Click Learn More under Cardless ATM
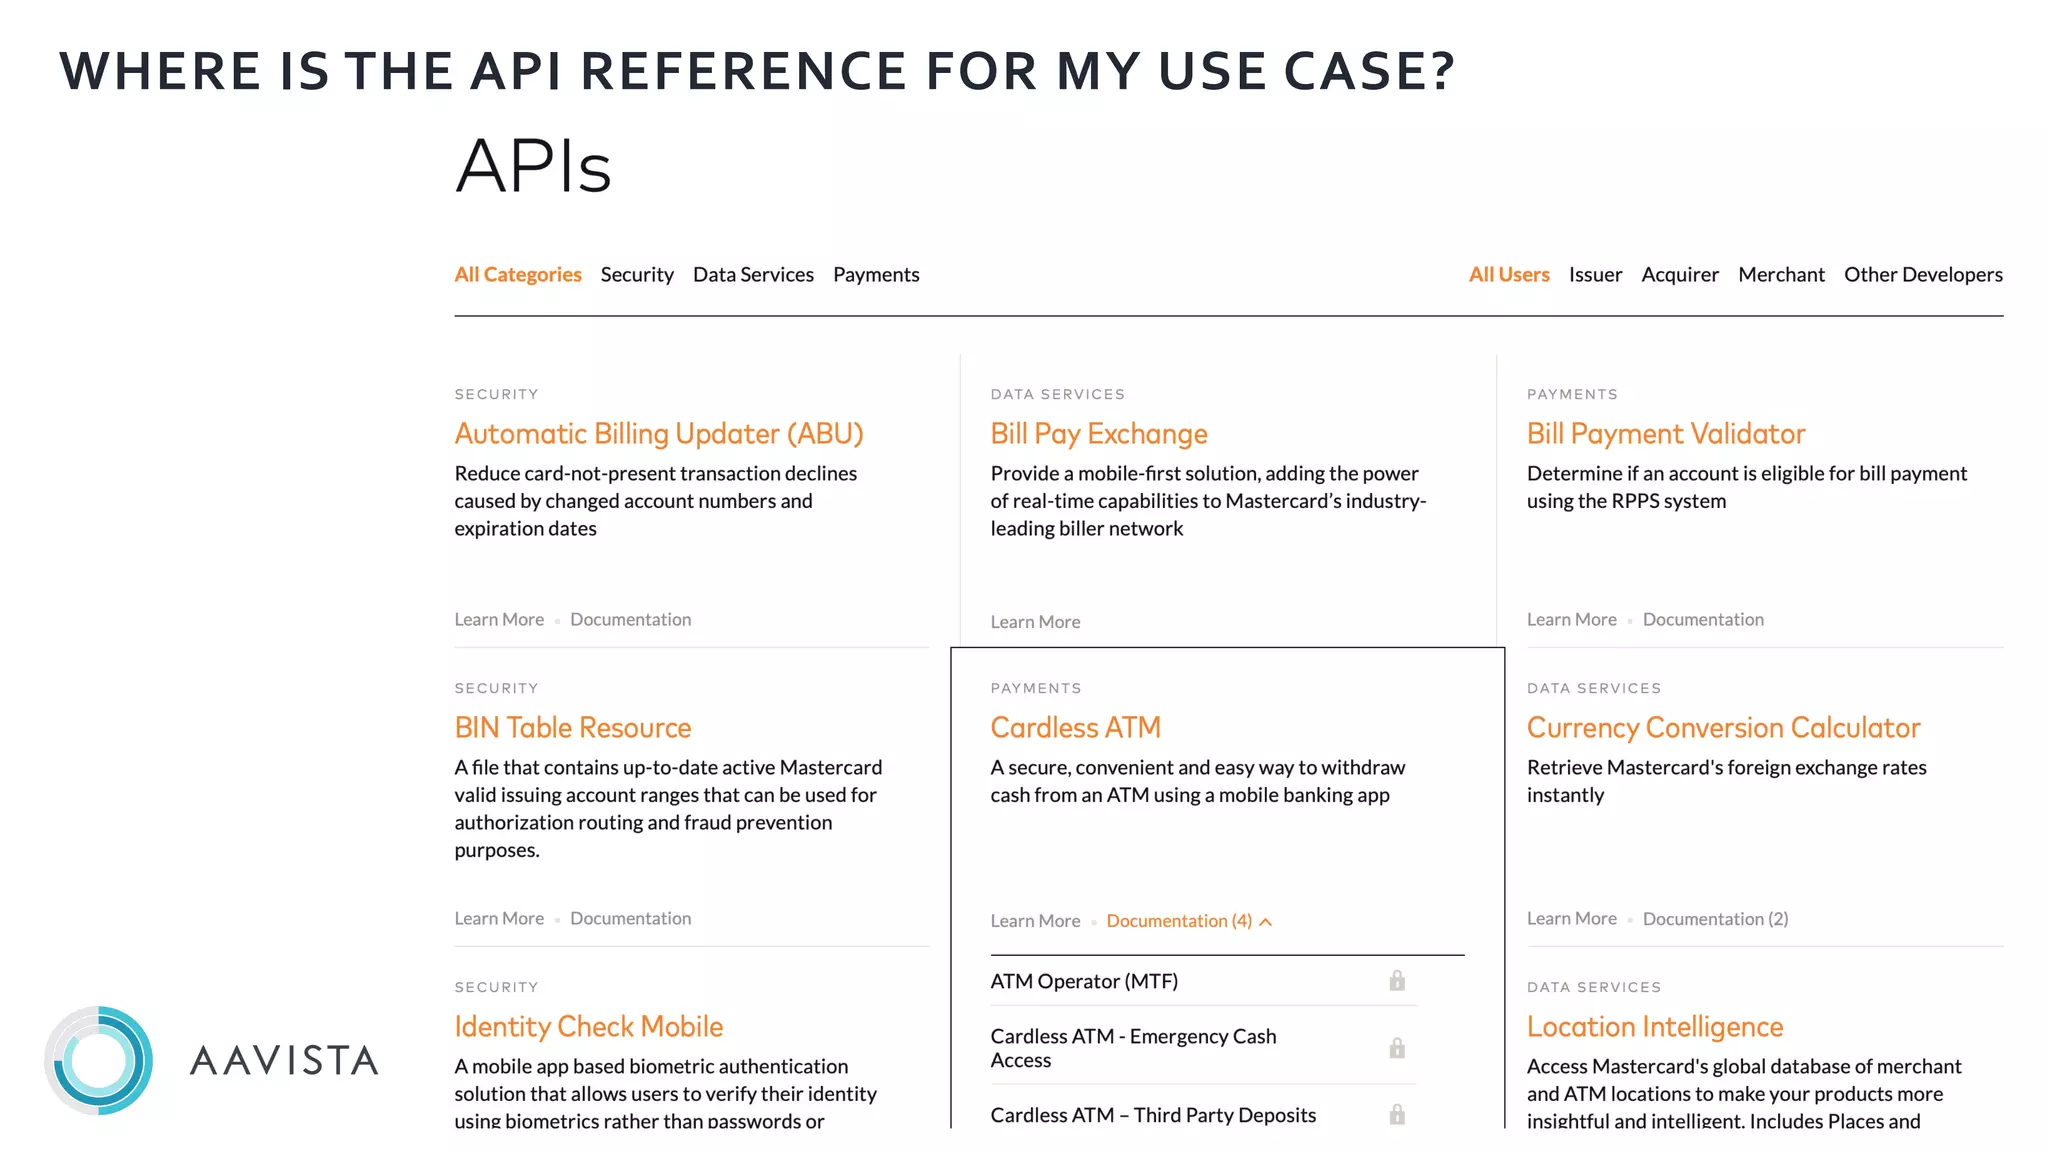 (x=1035, y=921)
